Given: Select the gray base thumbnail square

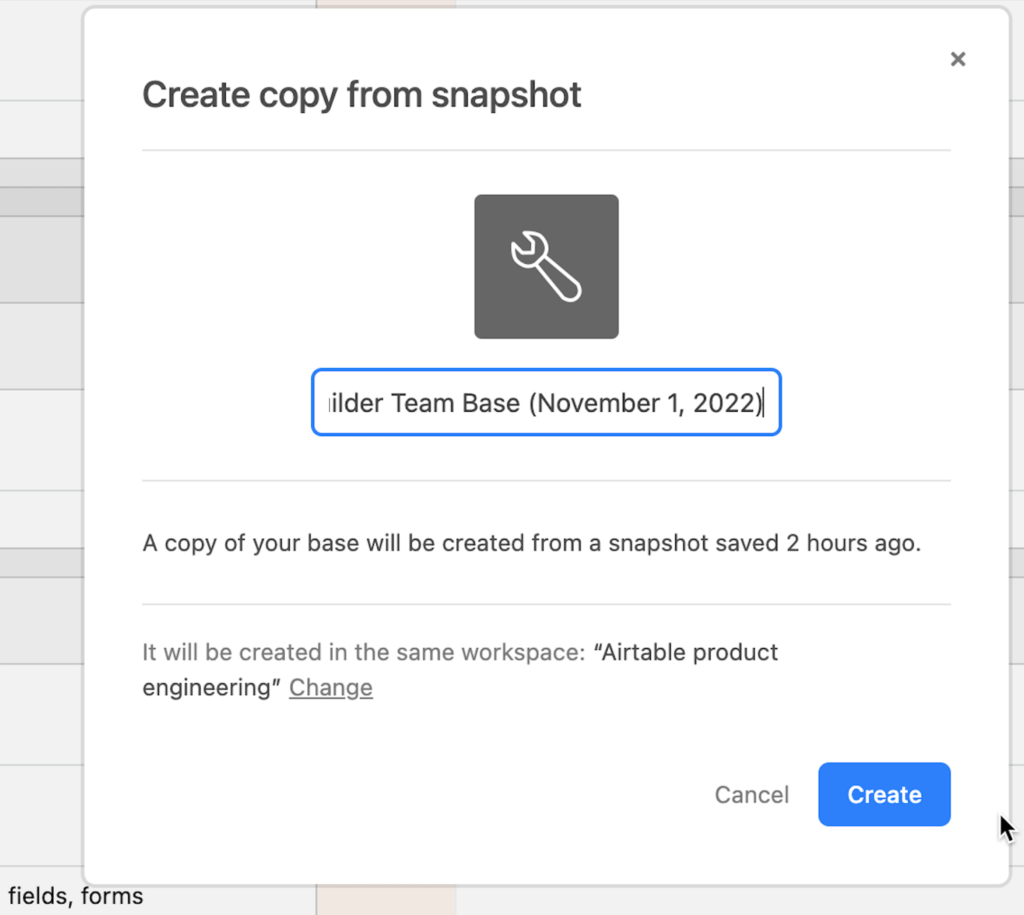Looking at the screenshot, I should tap(546, 265).
